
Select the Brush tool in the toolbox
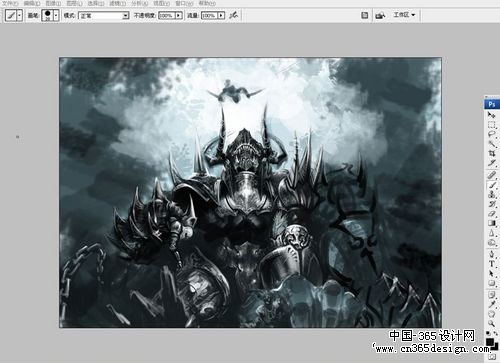(x=492, y=185)
